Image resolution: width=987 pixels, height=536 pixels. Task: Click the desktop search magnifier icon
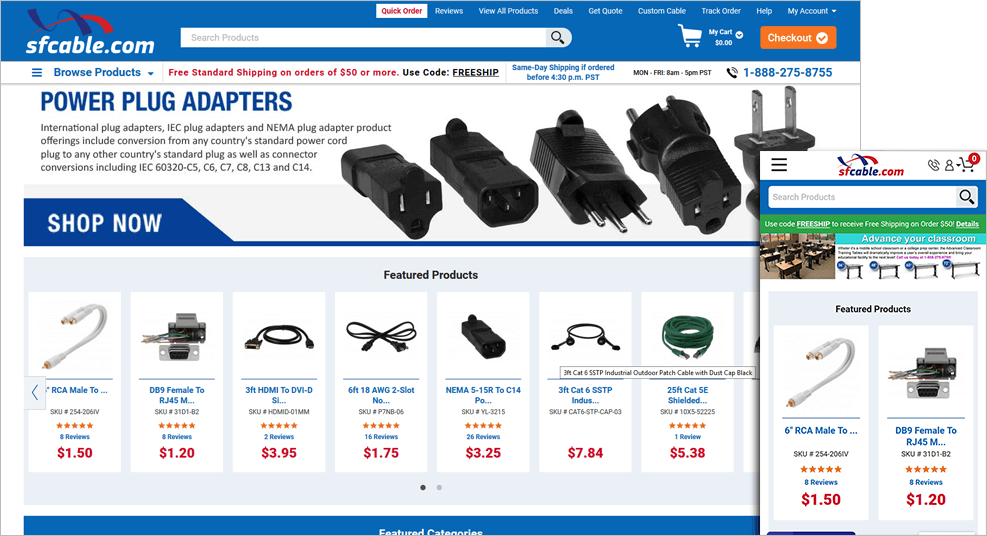[558, 38]
